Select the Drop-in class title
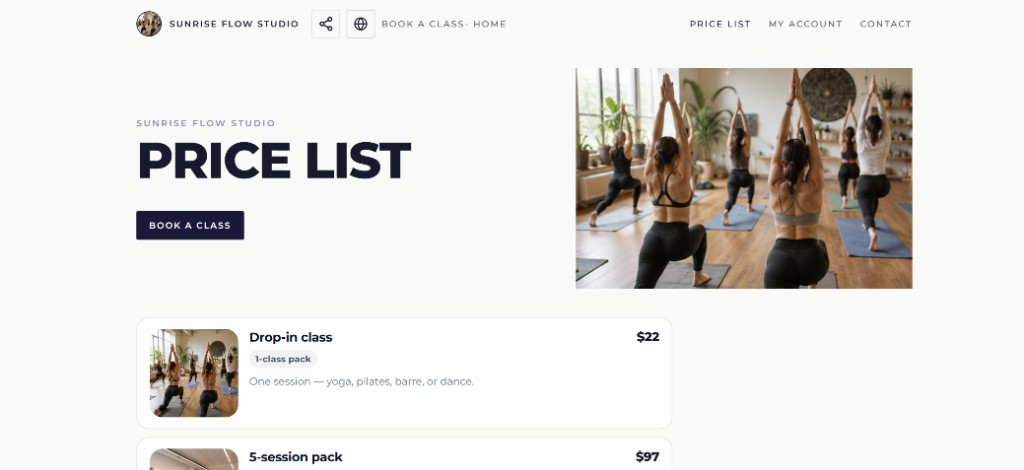This screenshot has height=470, width=1024. pos(291,337)
